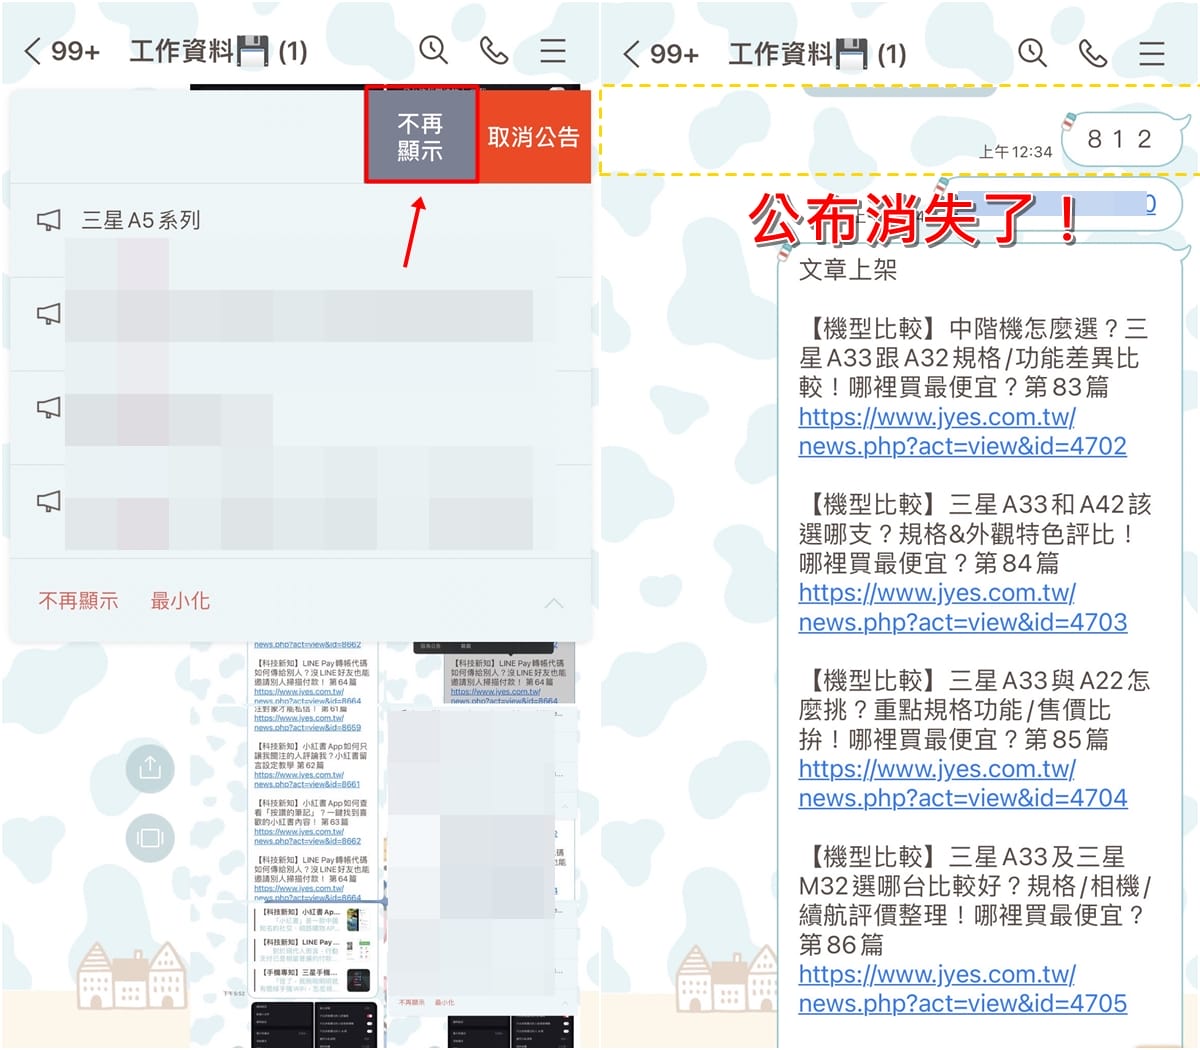Tap the round multi-select button below share
The width and height of the screenshot is (1200, 1050).
150,838
